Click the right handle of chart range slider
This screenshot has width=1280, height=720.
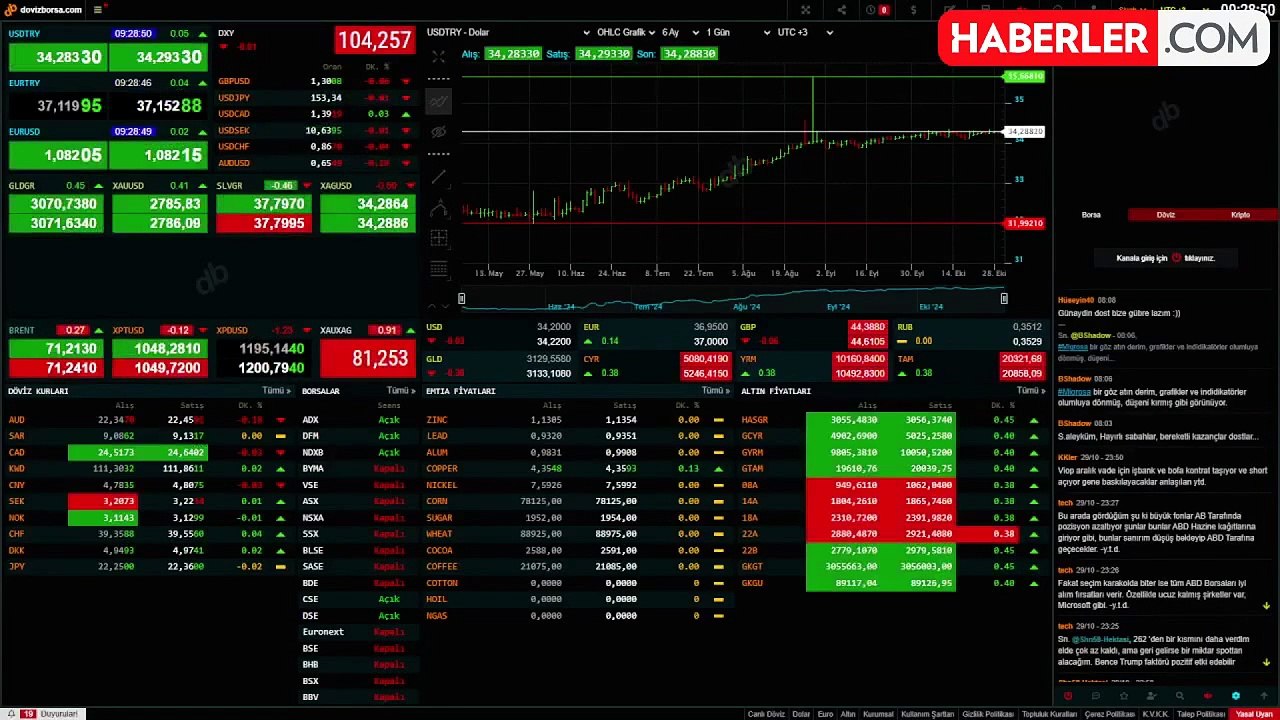coord(1004,298)
